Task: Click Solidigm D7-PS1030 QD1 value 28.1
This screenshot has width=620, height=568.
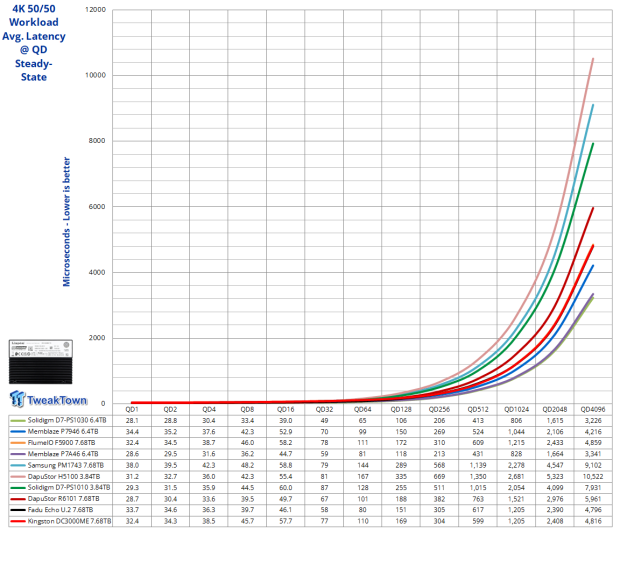Action: tap(132, 420)
